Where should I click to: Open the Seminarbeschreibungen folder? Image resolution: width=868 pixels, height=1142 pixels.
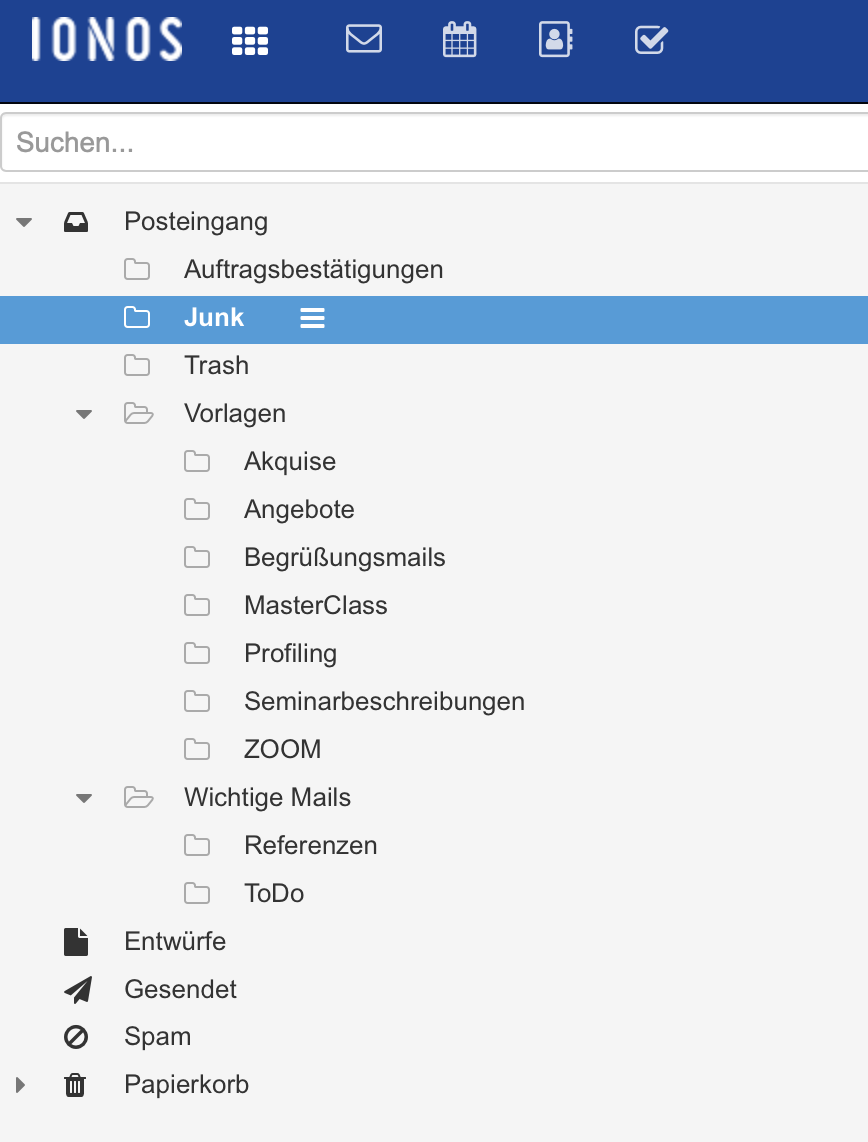[384, 701]
